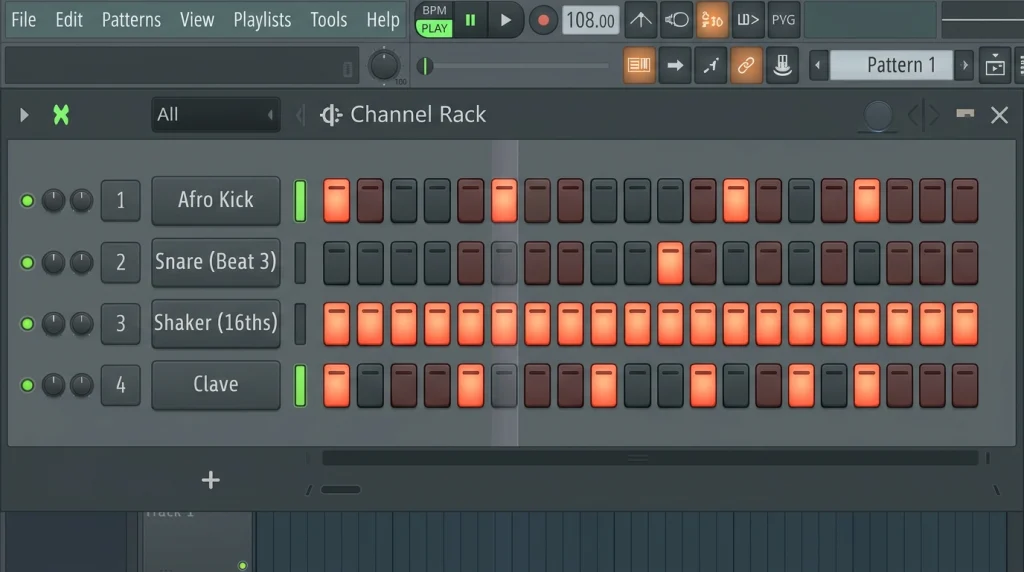Minimize the Channel Rack window
1024x572 pixels.
(965, 114)
